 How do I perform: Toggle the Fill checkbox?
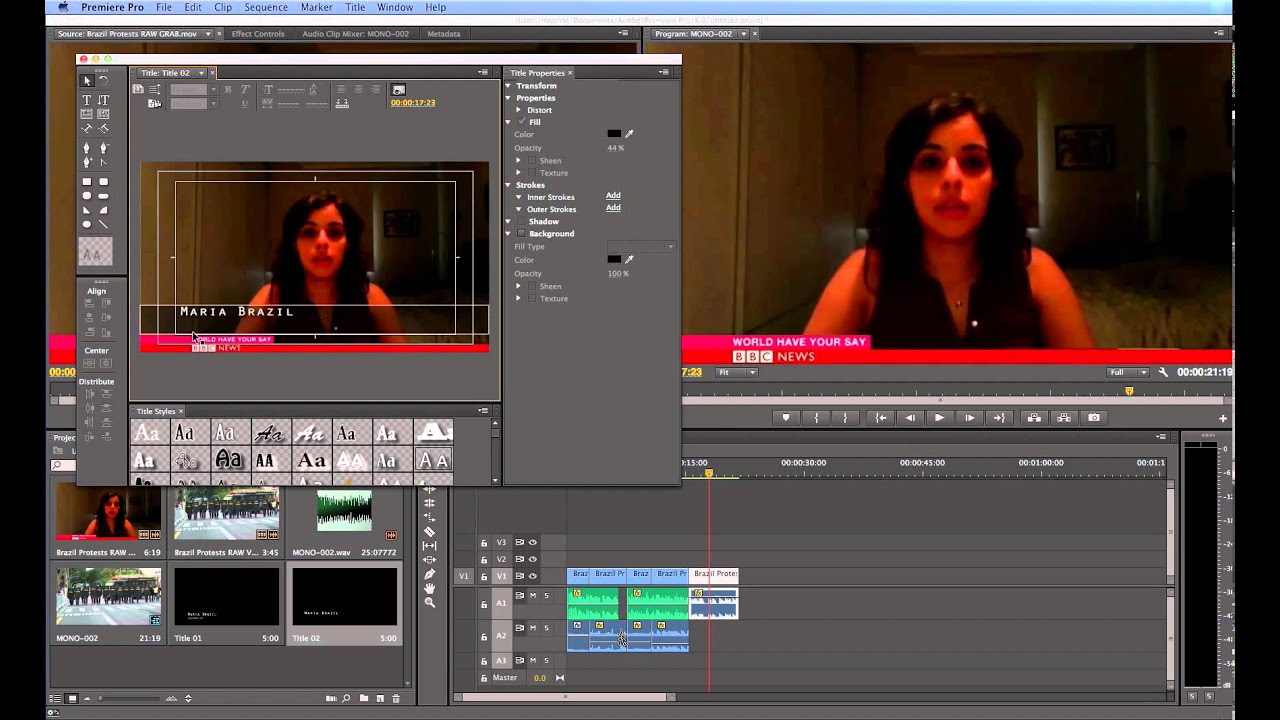tap(521, 122)
